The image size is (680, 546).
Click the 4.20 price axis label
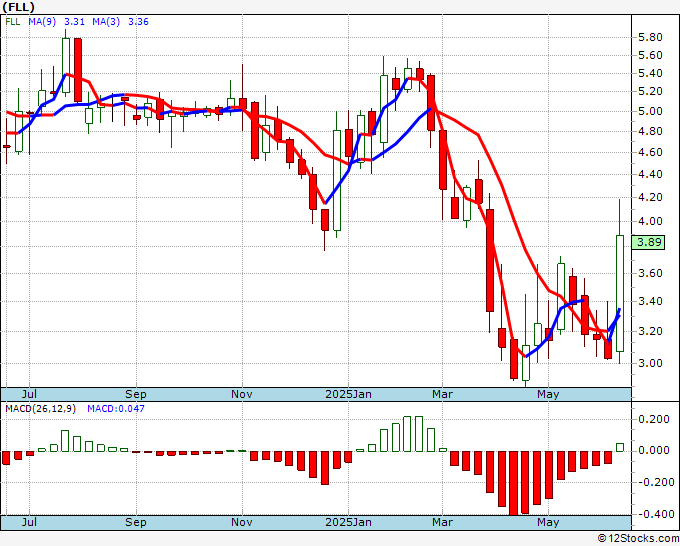tap(651, 197)
